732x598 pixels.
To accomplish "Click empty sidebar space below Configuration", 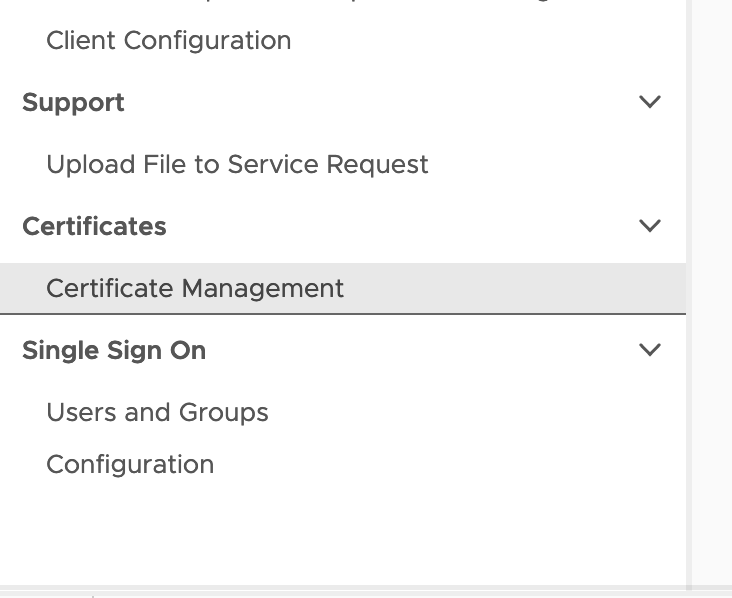I will coord(300,530).
